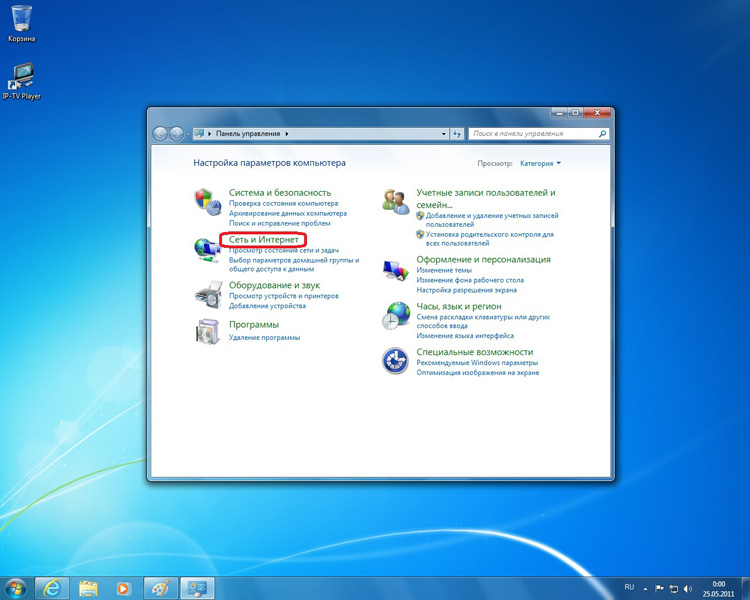Open the Программы category
Image resolution: width=750 pixels, height=600 pixels.
point(254,324)
